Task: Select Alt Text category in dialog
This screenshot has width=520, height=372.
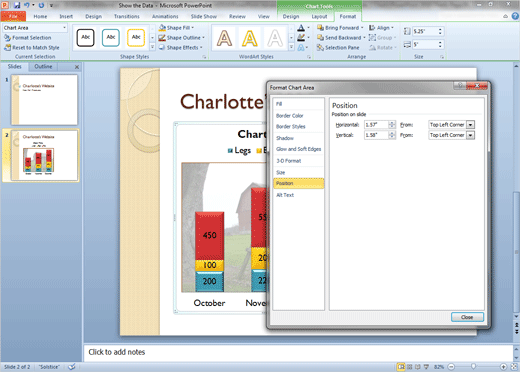Action: (x=298, y=195)
